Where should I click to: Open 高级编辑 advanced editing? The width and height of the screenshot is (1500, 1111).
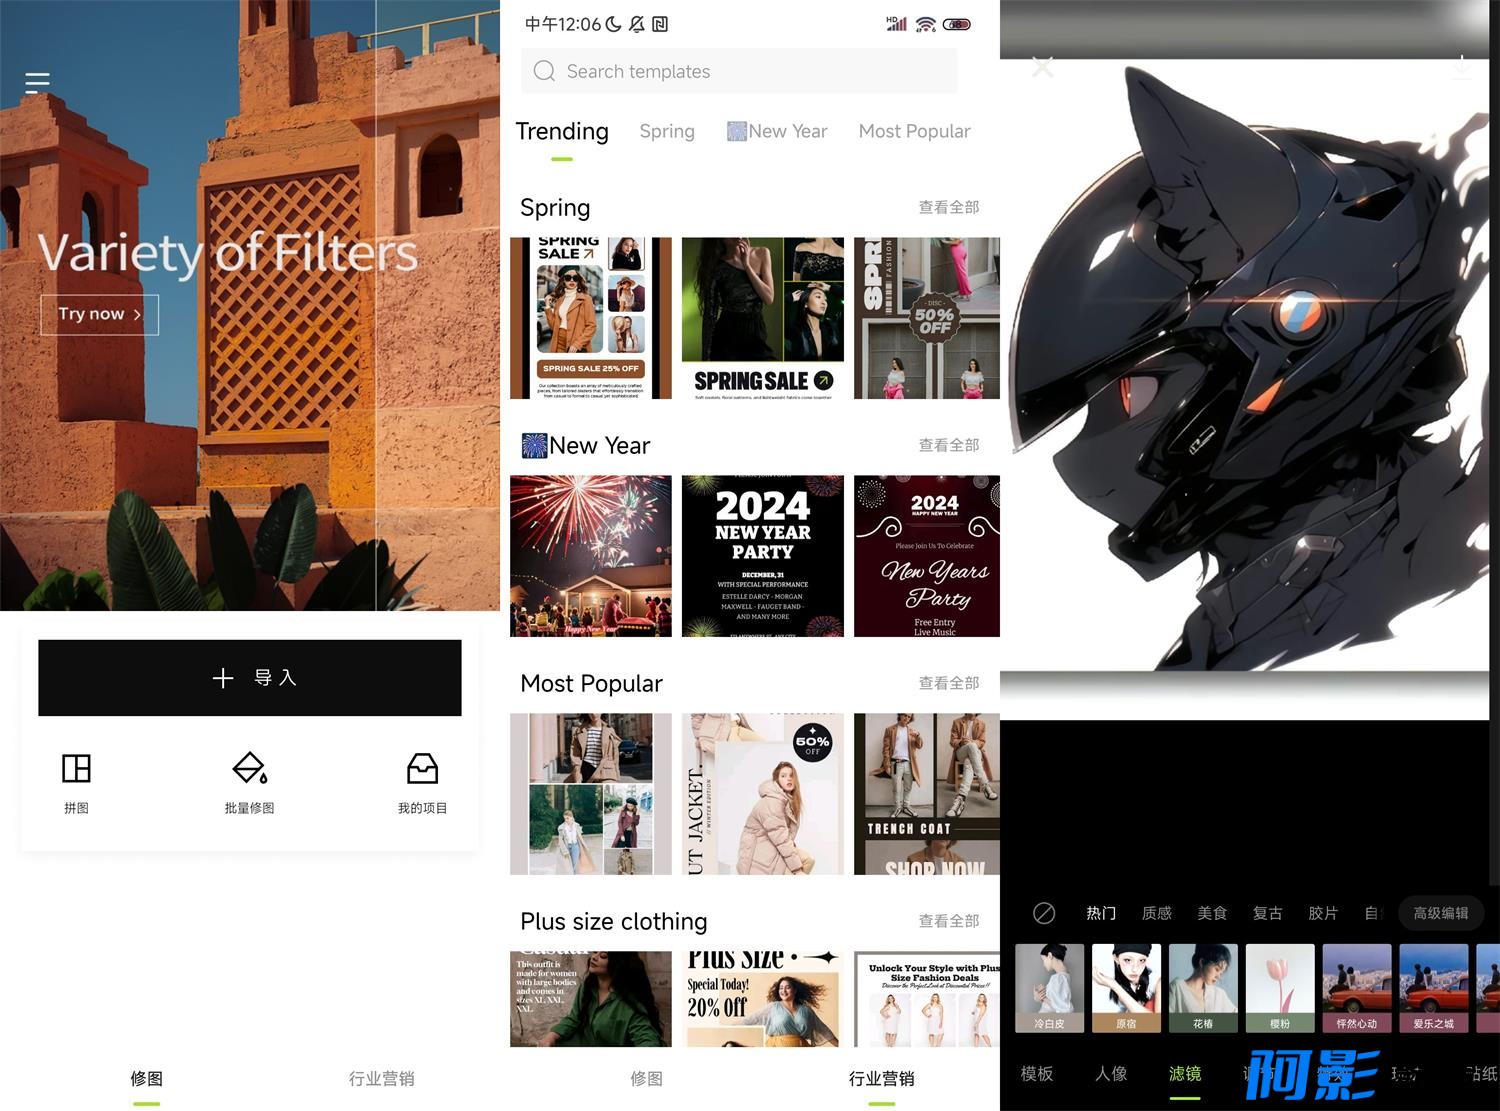pos(1441,913)
